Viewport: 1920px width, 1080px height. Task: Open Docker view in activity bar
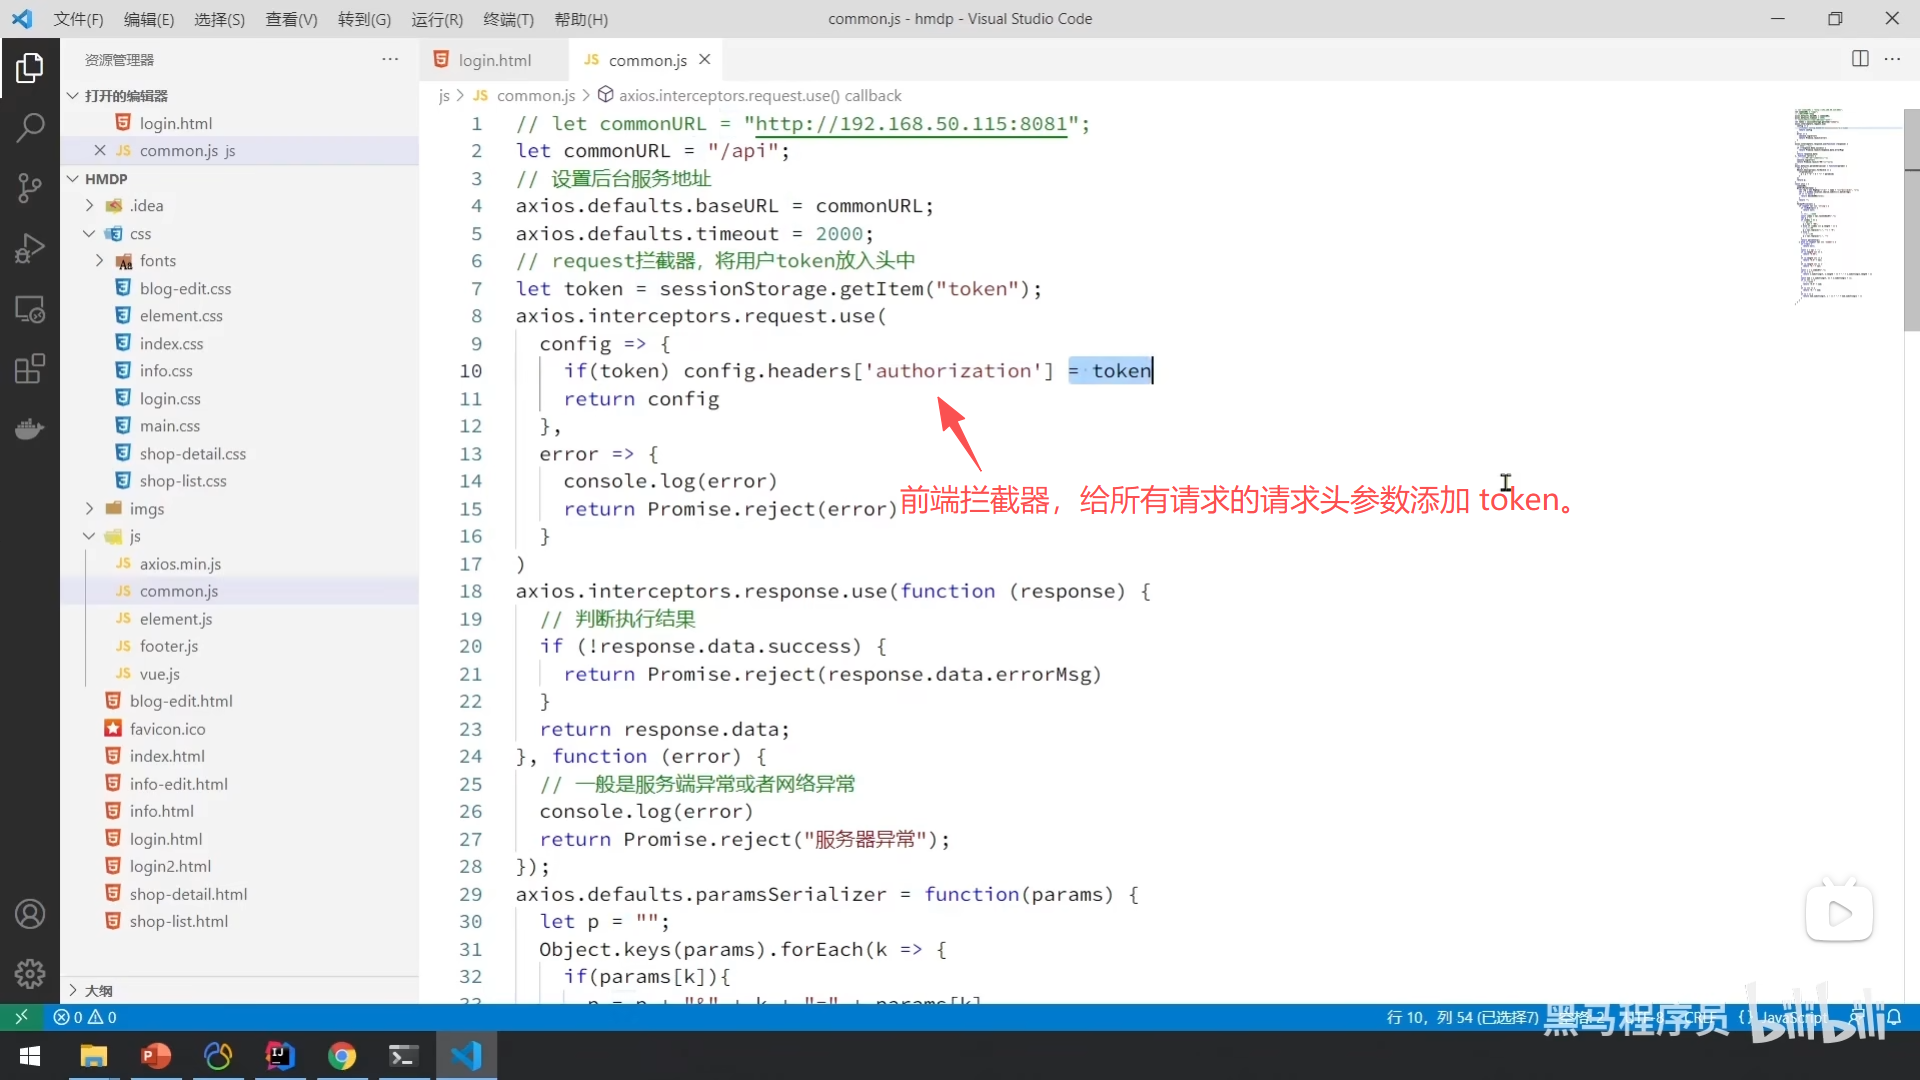click(30, 429)
